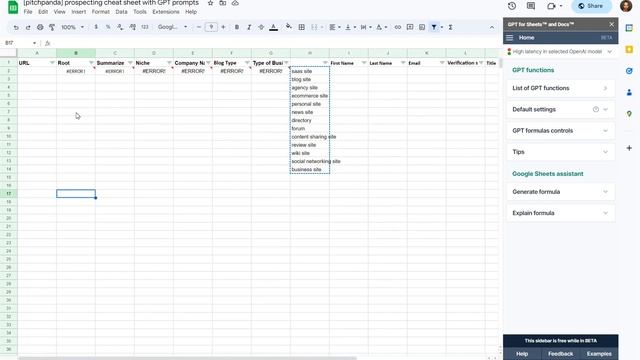Redo the last action

coord(28,27)
